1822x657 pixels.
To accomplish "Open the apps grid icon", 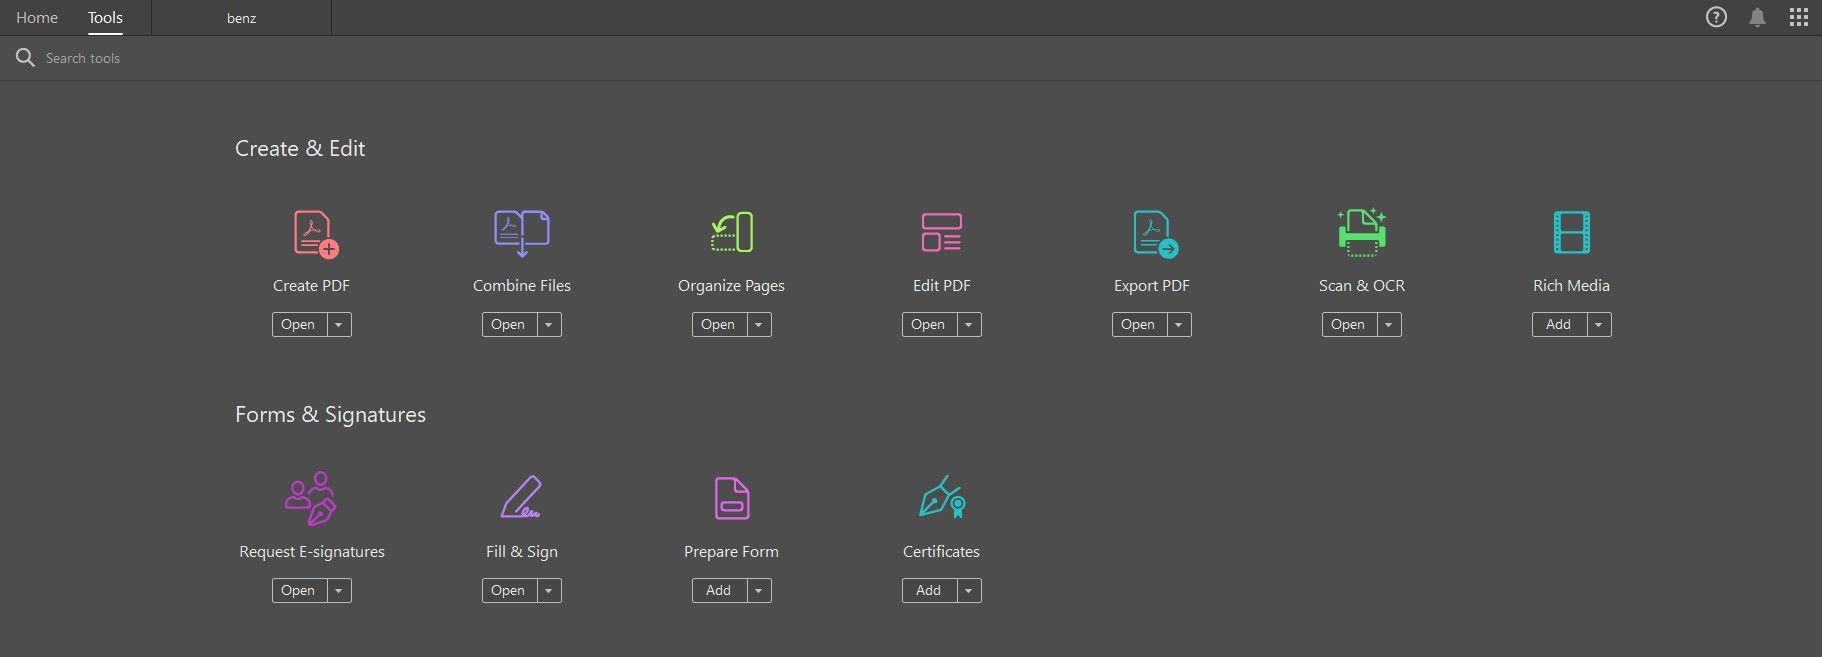I will [x=1799, y=17].
